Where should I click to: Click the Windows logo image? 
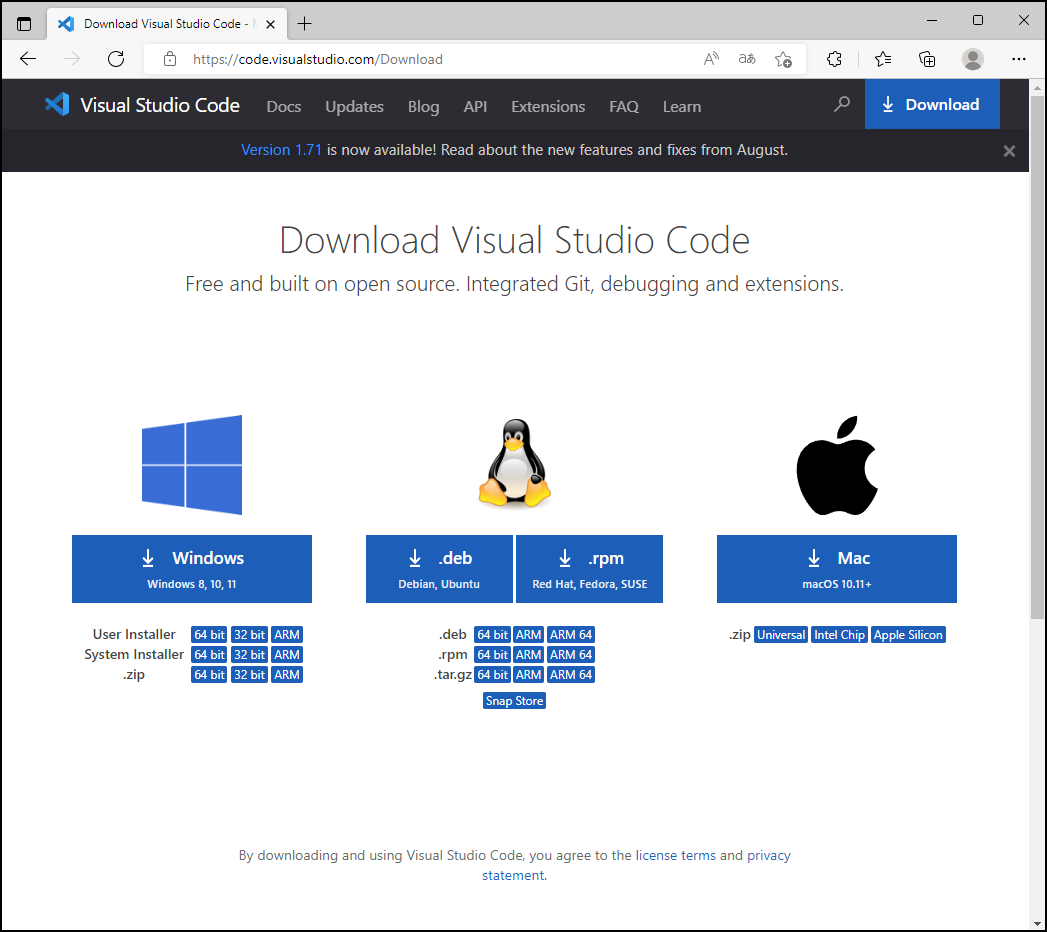tap(192, 465)
